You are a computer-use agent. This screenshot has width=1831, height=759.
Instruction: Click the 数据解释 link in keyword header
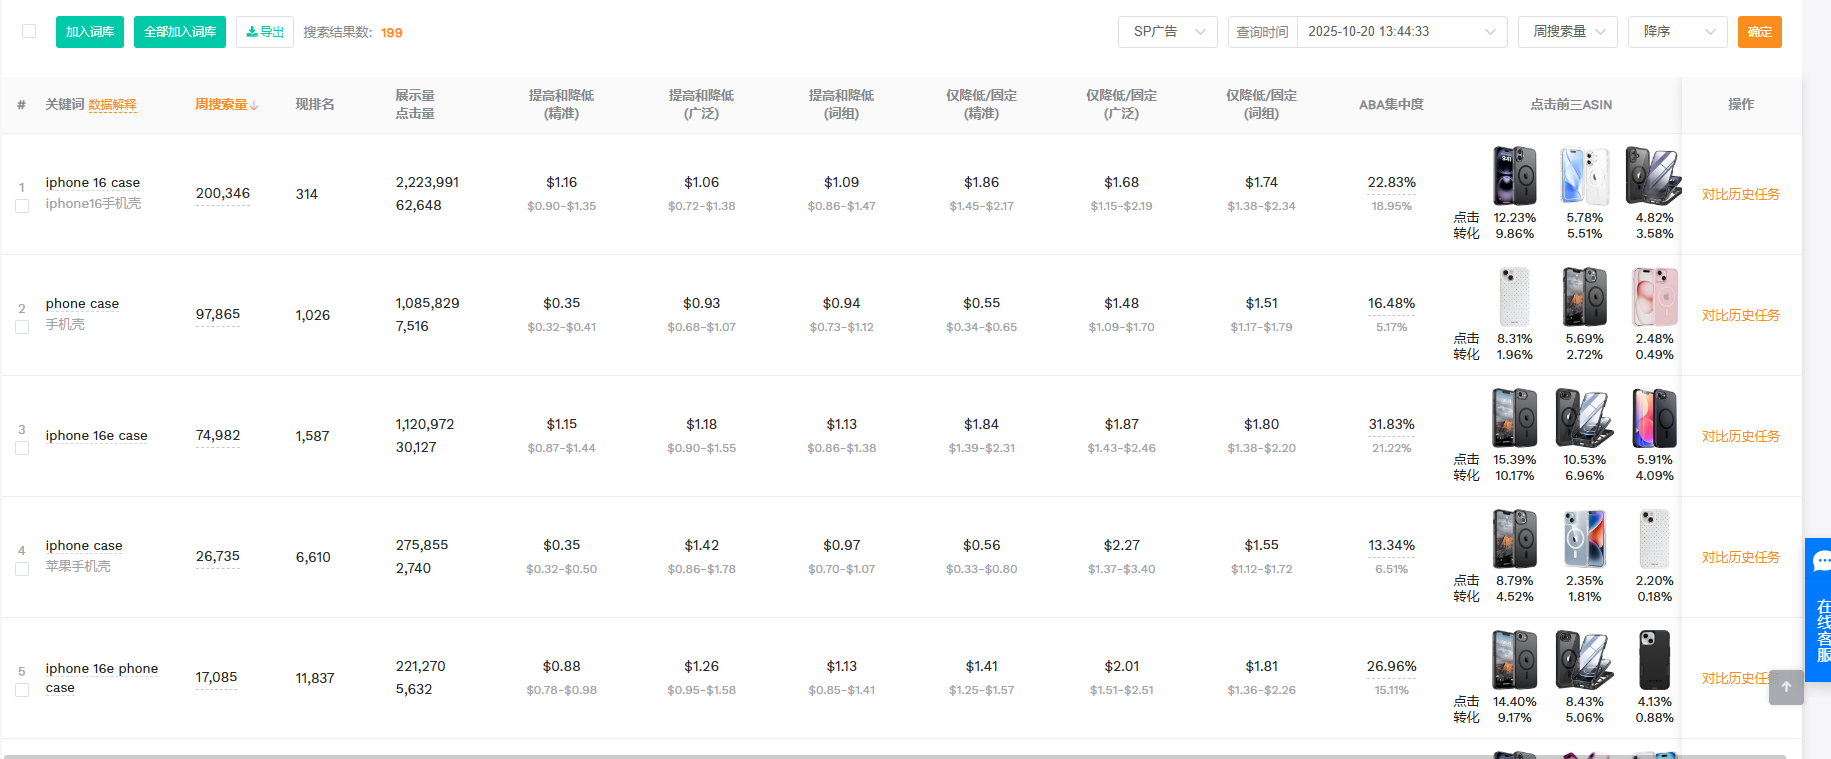tap(112, 105)
